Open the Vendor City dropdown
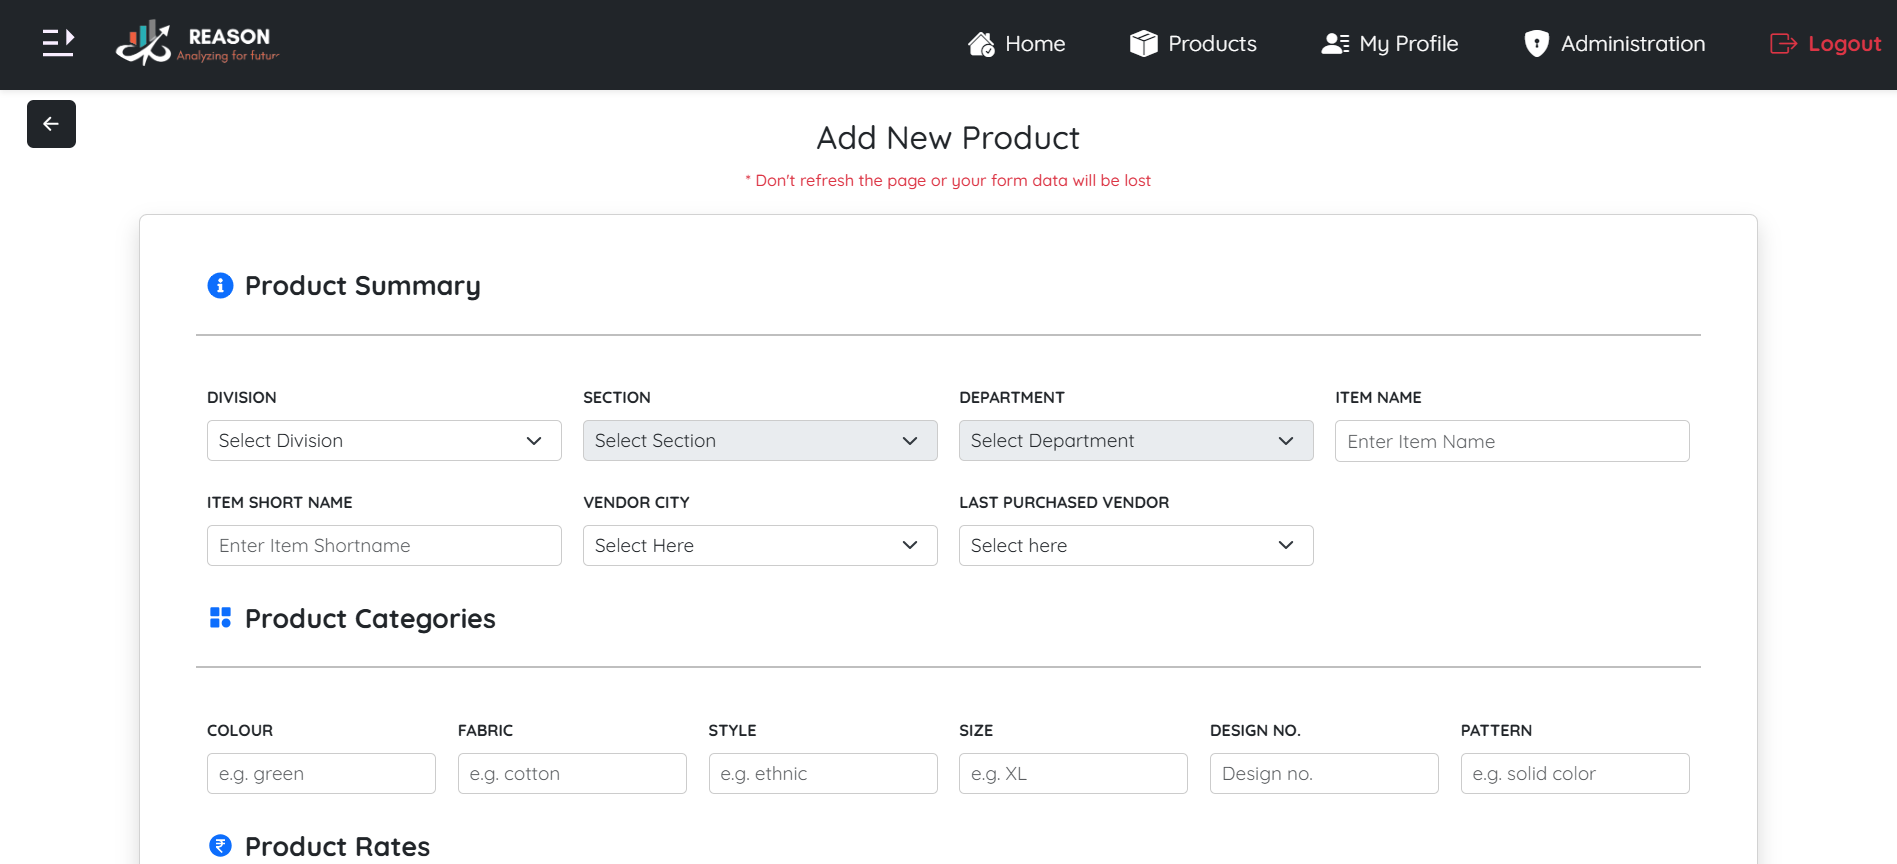The width and height of the screenshot is (1897, 864). pos(760,546)
